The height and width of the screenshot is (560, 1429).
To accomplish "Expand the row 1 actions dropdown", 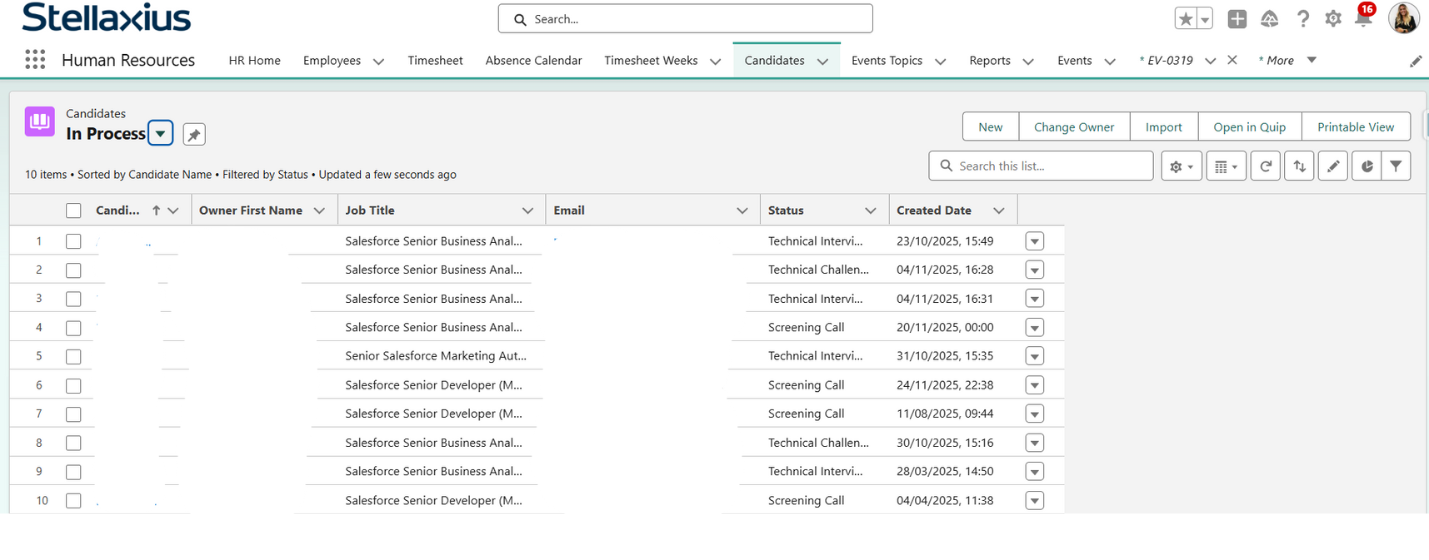I will [1034, 241].
